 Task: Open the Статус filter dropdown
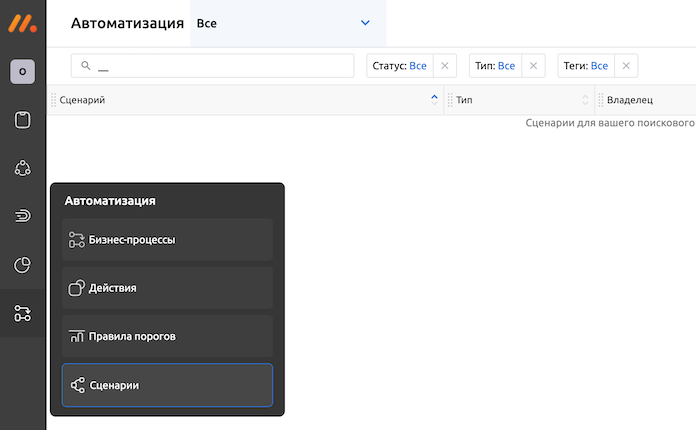pos(399,66)
